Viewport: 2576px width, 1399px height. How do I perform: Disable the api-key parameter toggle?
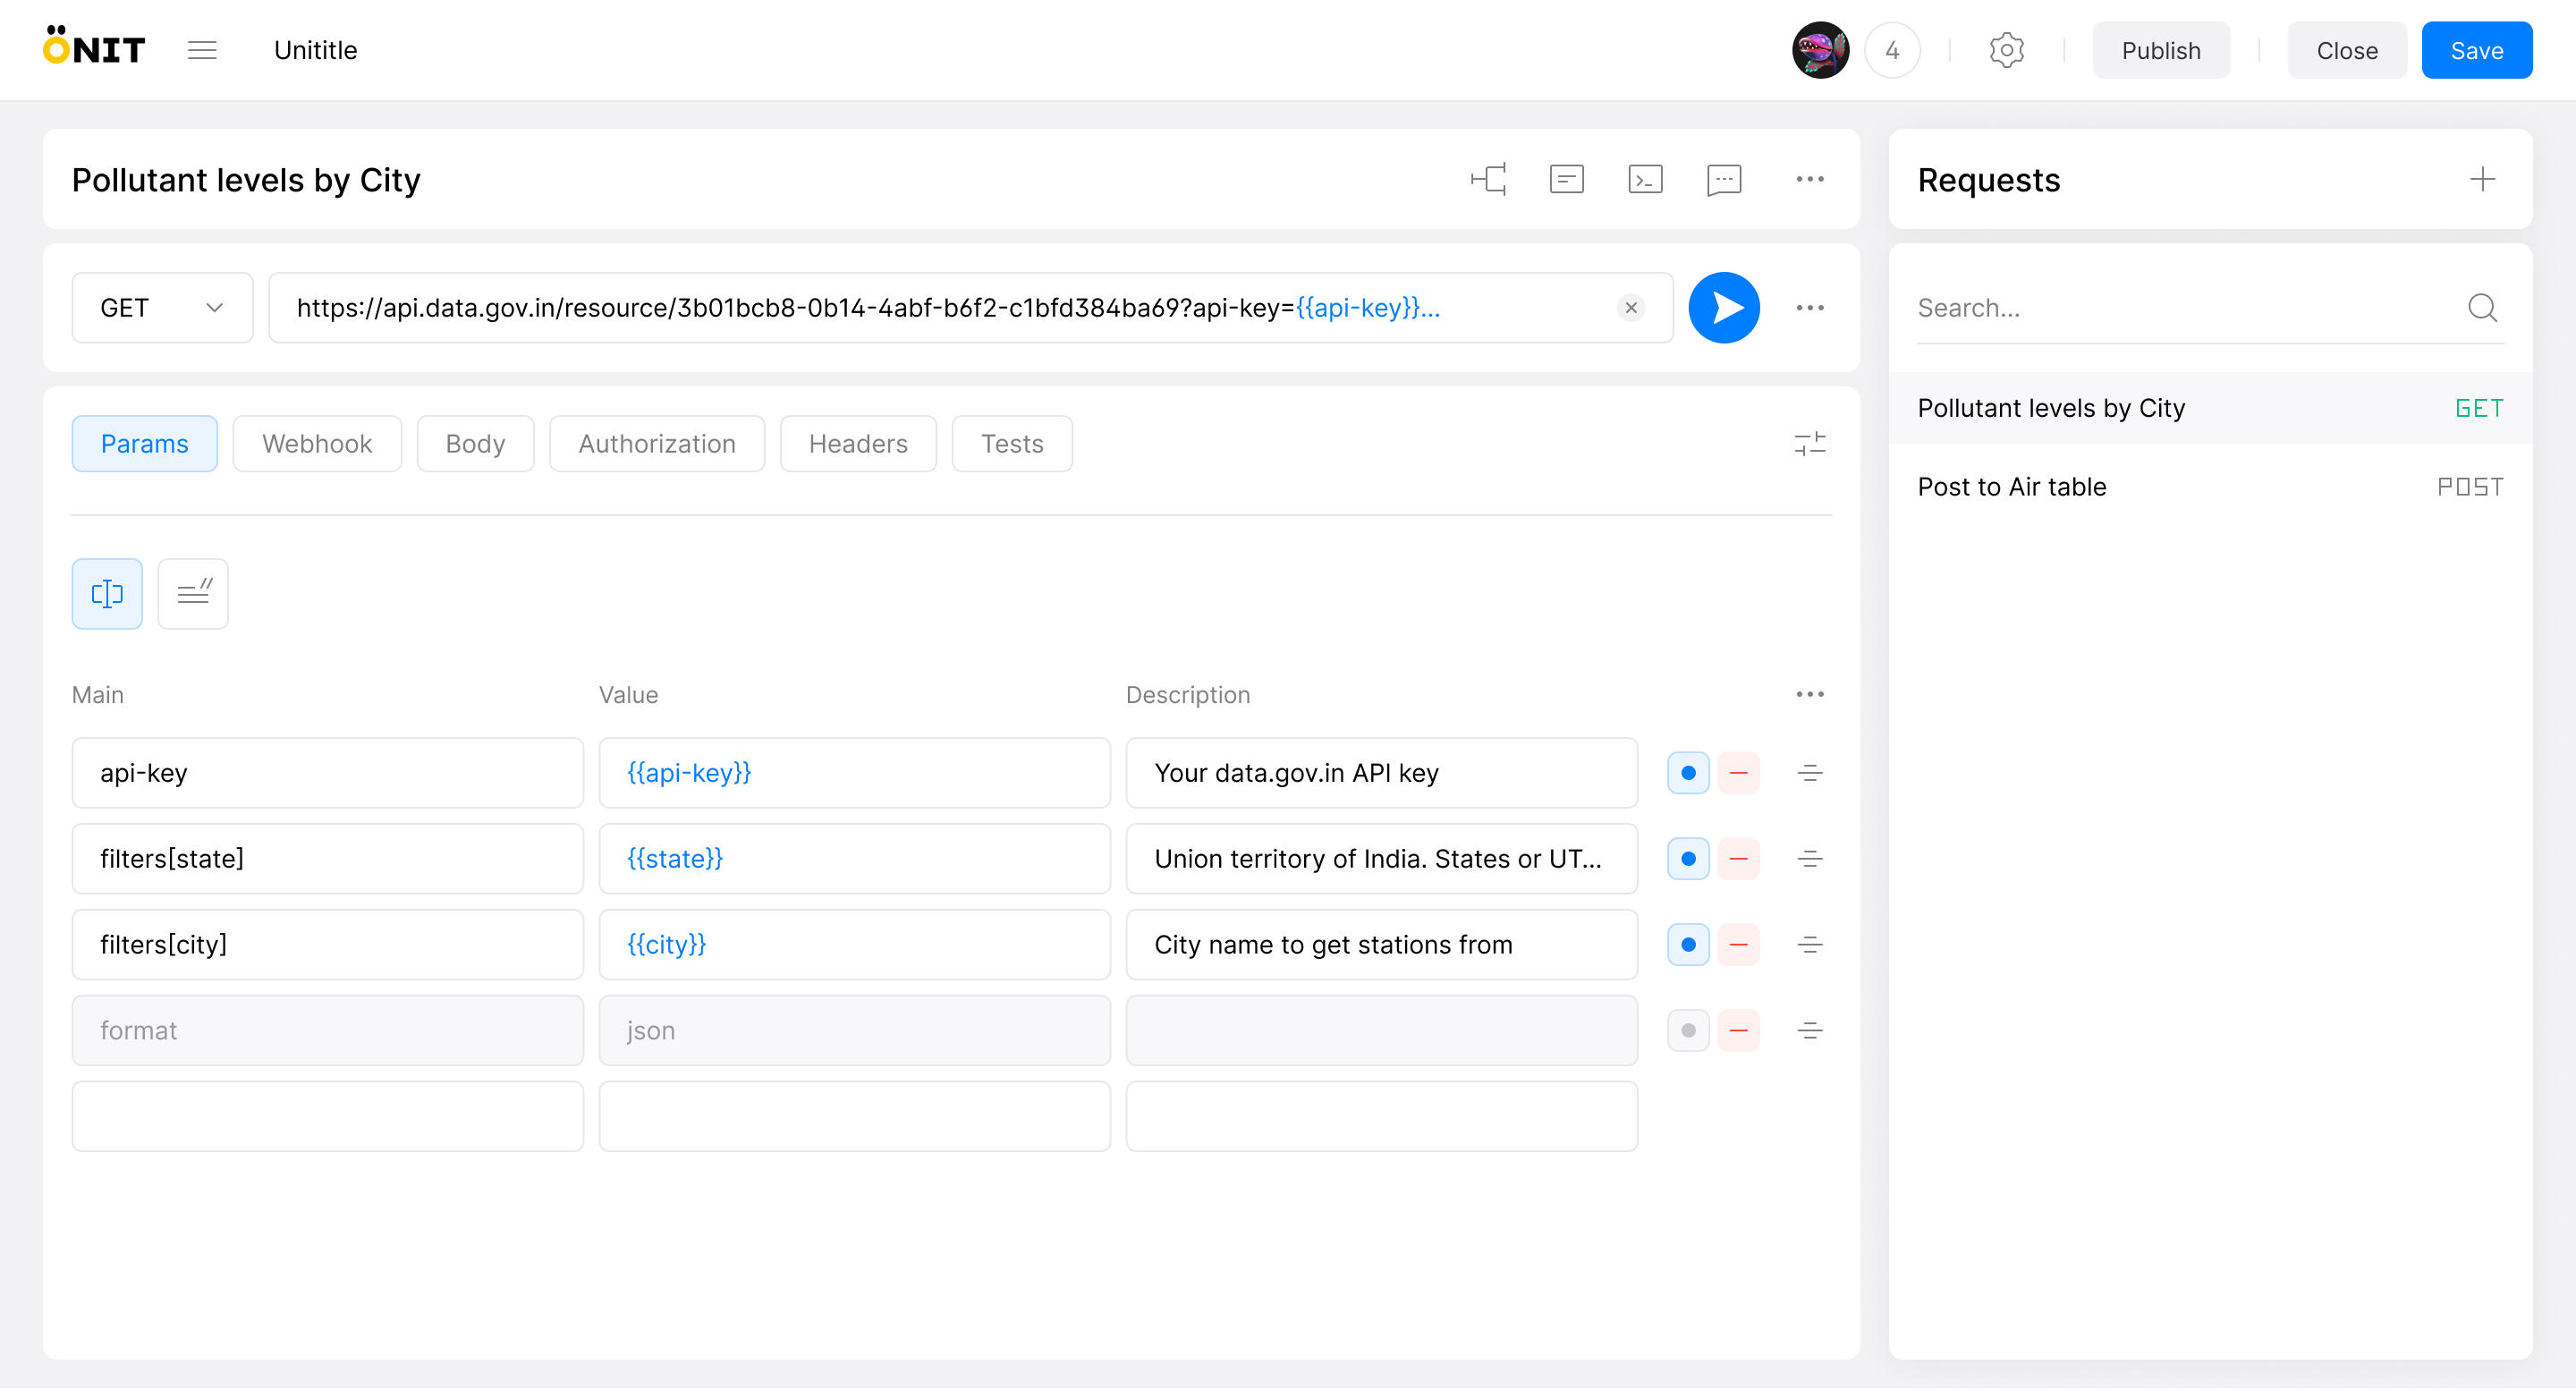point(1688,773)
